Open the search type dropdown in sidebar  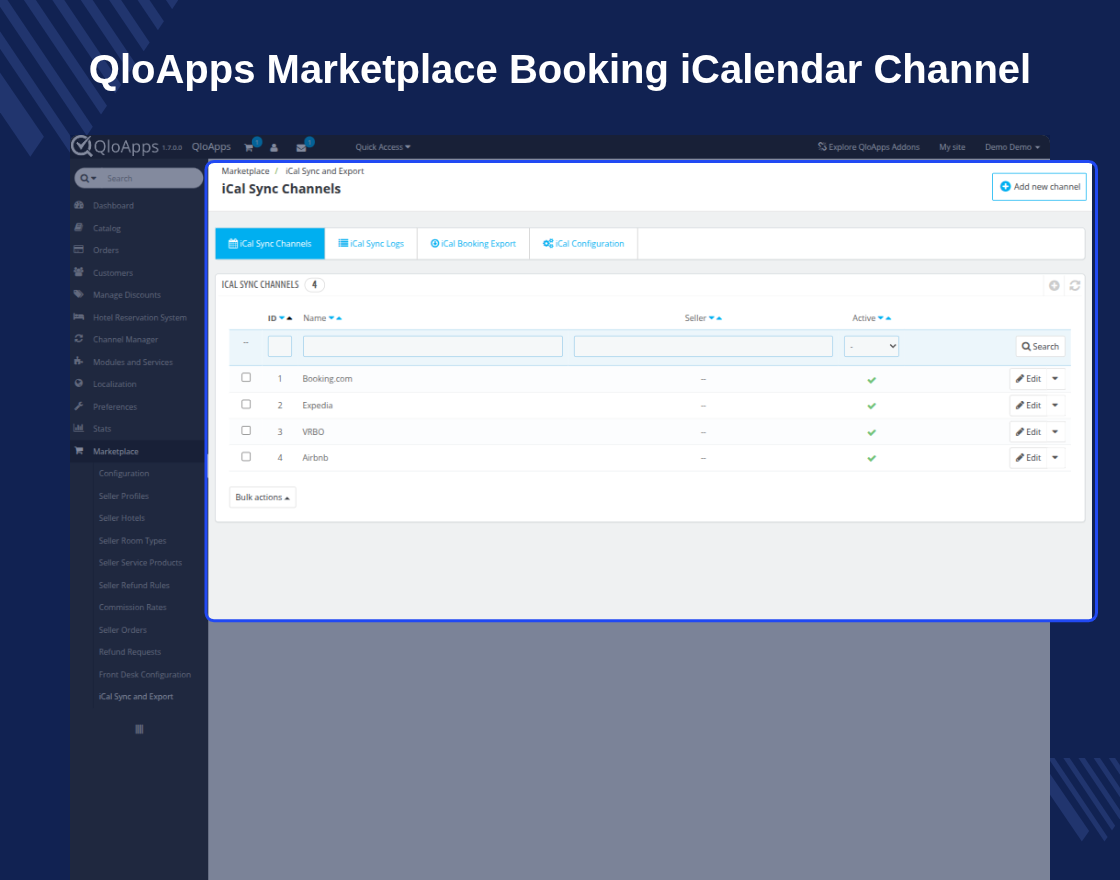click(x=88, y=179)
